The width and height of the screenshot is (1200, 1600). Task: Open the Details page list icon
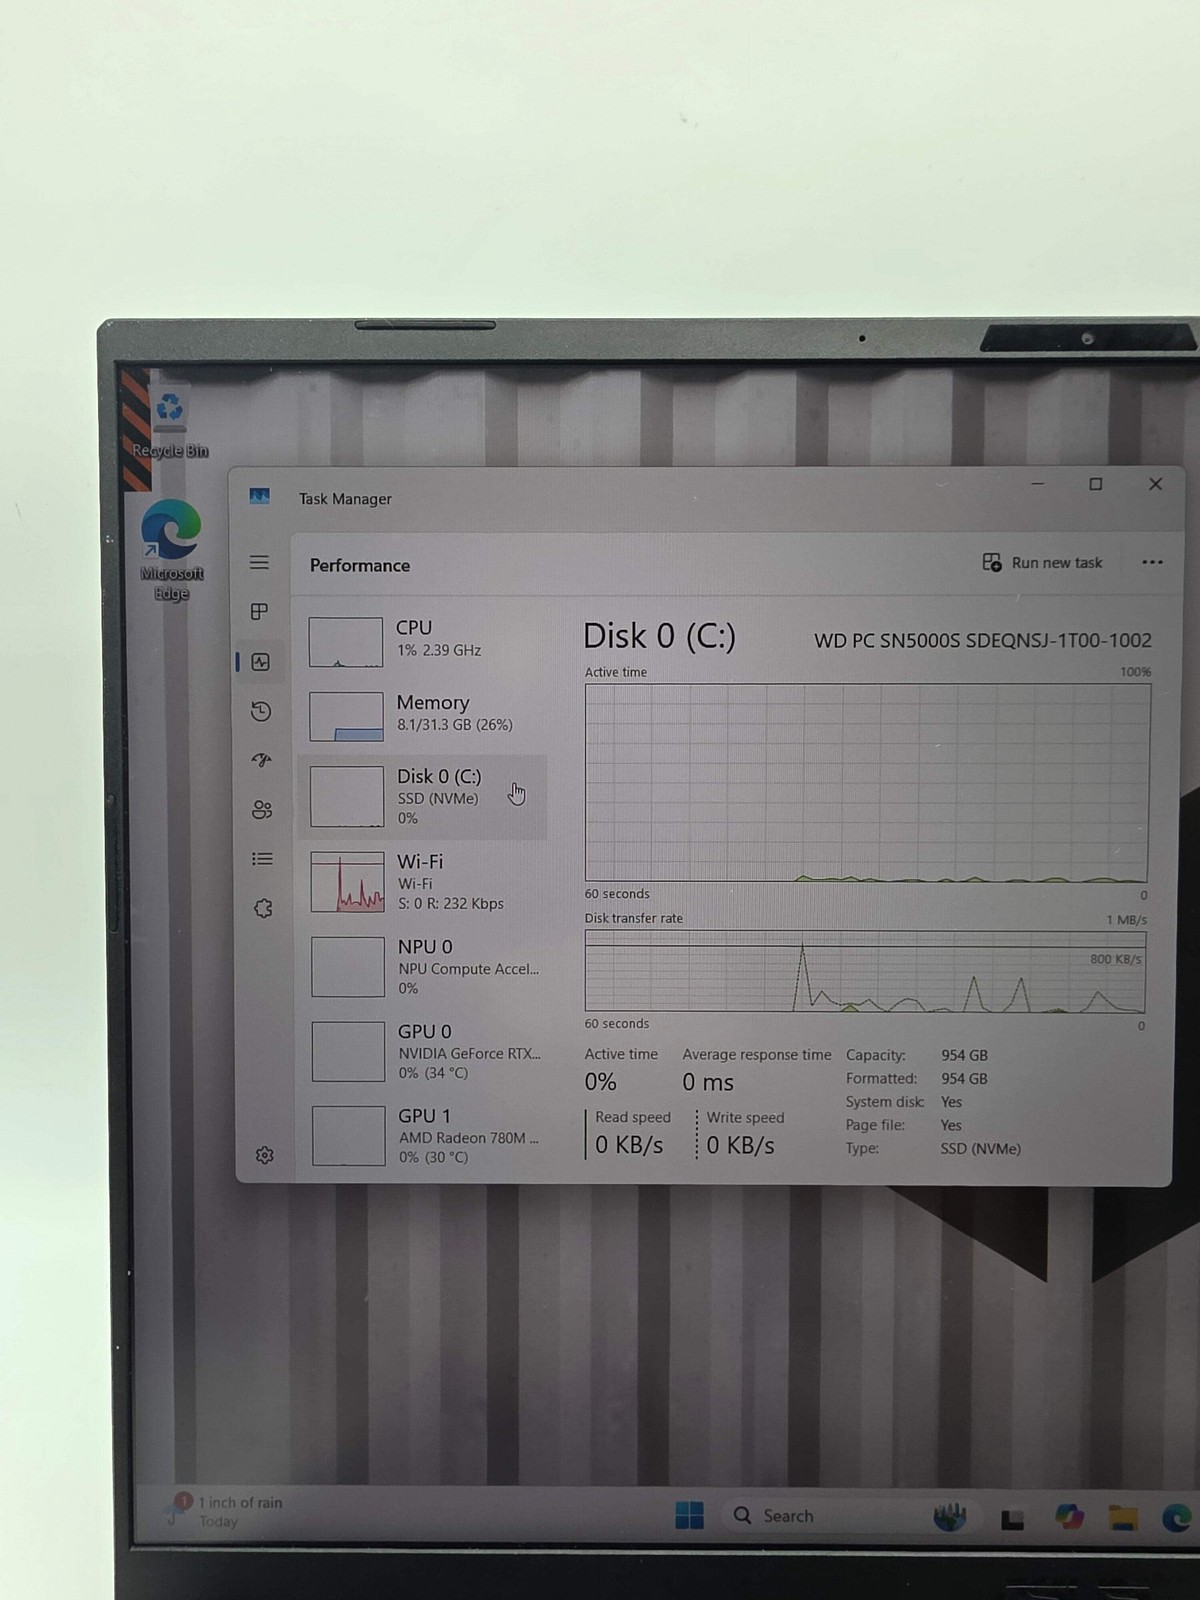(262, 858)
